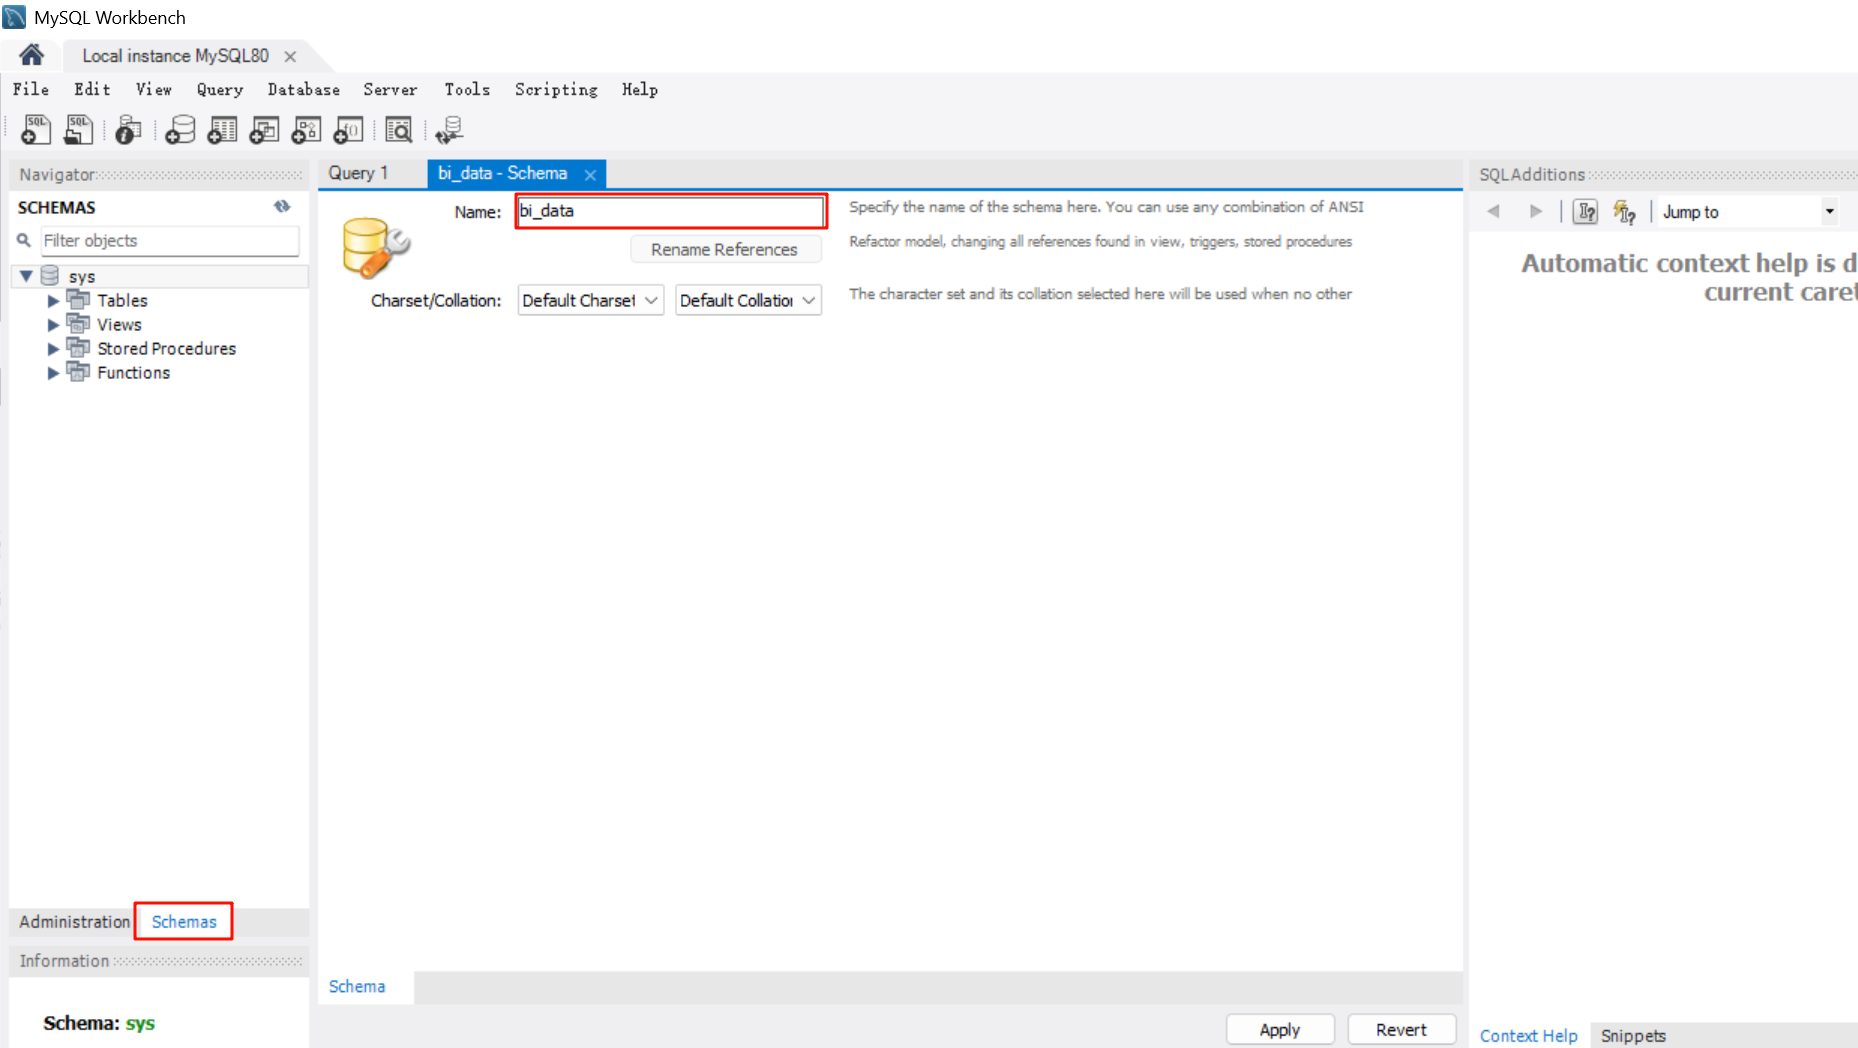Click the Revert button
The image size is (1858, 1048).
1401,1029
